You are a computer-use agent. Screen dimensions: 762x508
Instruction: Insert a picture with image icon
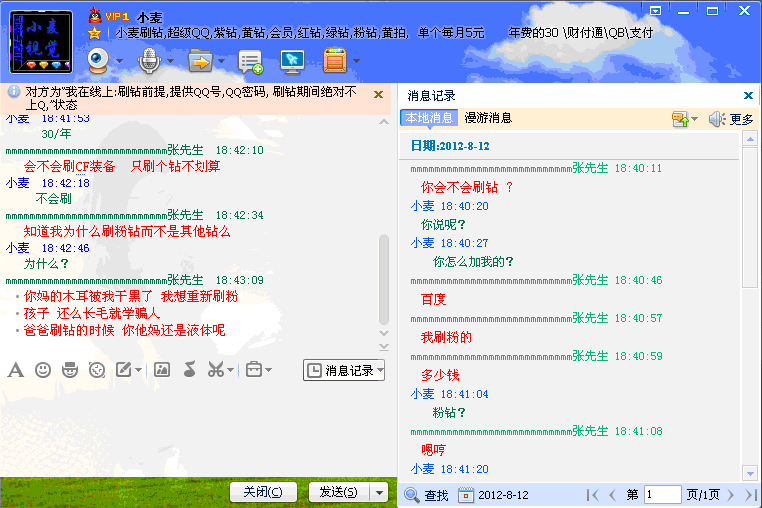162,370
